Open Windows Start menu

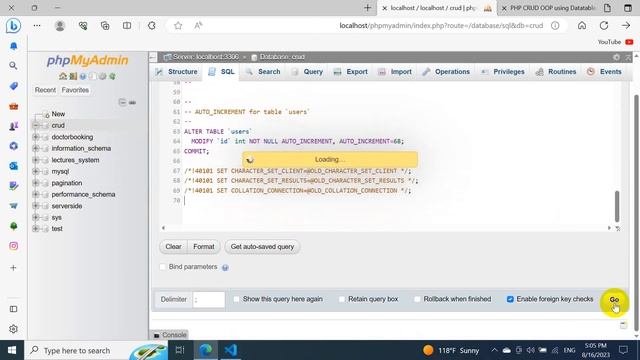click(x=12, y=350)
